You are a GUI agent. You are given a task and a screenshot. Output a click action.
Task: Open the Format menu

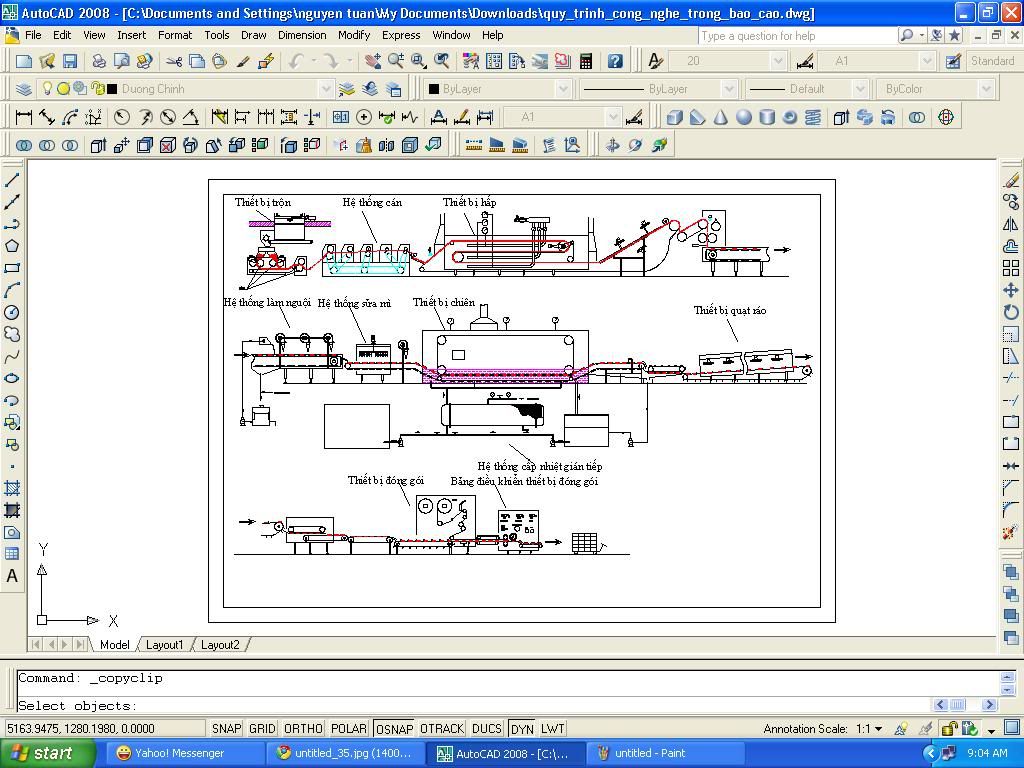click(175, 35)
